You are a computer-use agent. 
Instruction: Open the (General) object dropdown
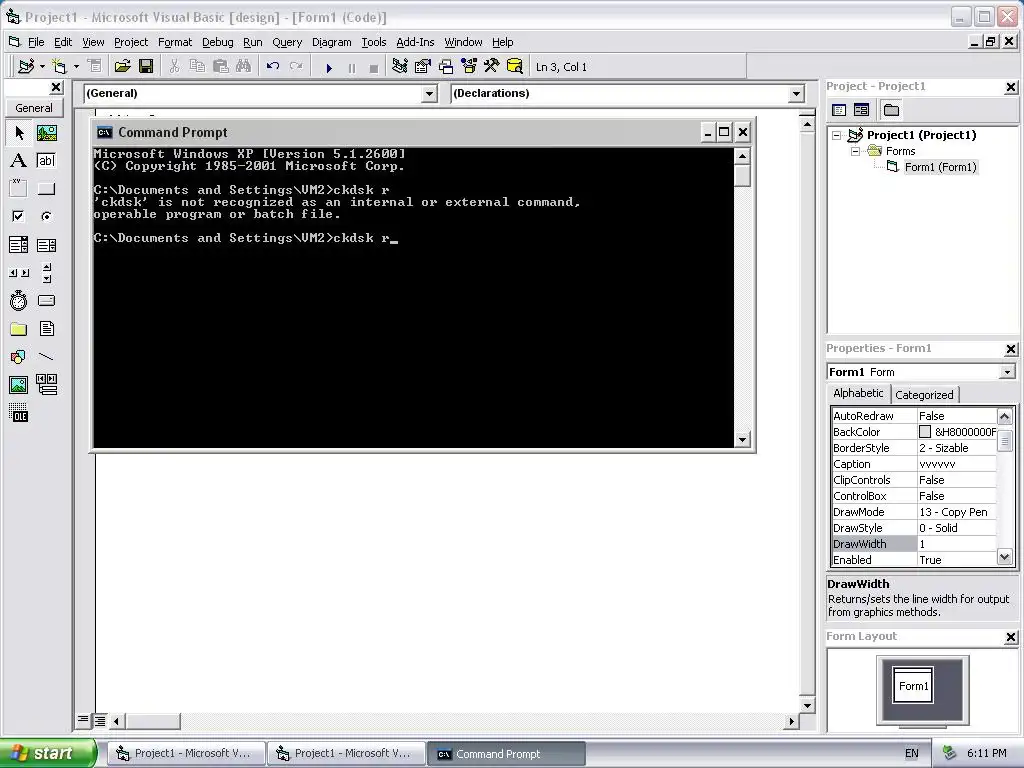429,94
